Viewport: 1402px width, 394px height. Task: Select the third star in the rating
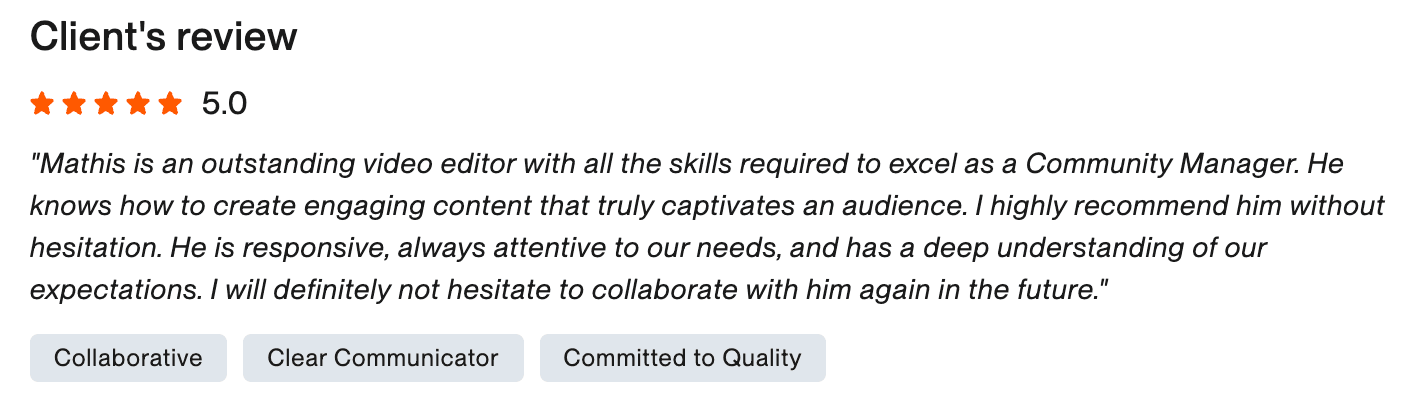(106, 103)
